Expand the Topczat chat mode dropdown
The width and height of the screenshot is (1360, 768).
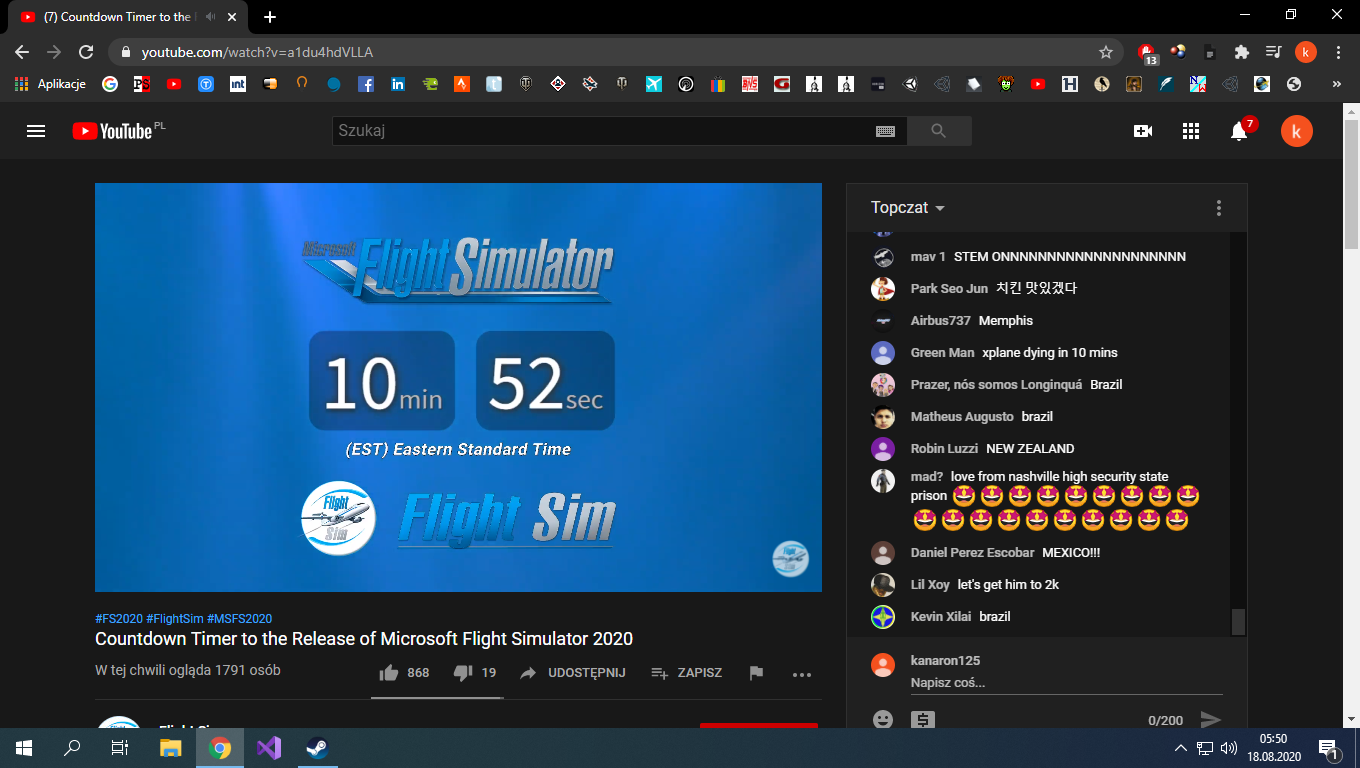point(908,208)
